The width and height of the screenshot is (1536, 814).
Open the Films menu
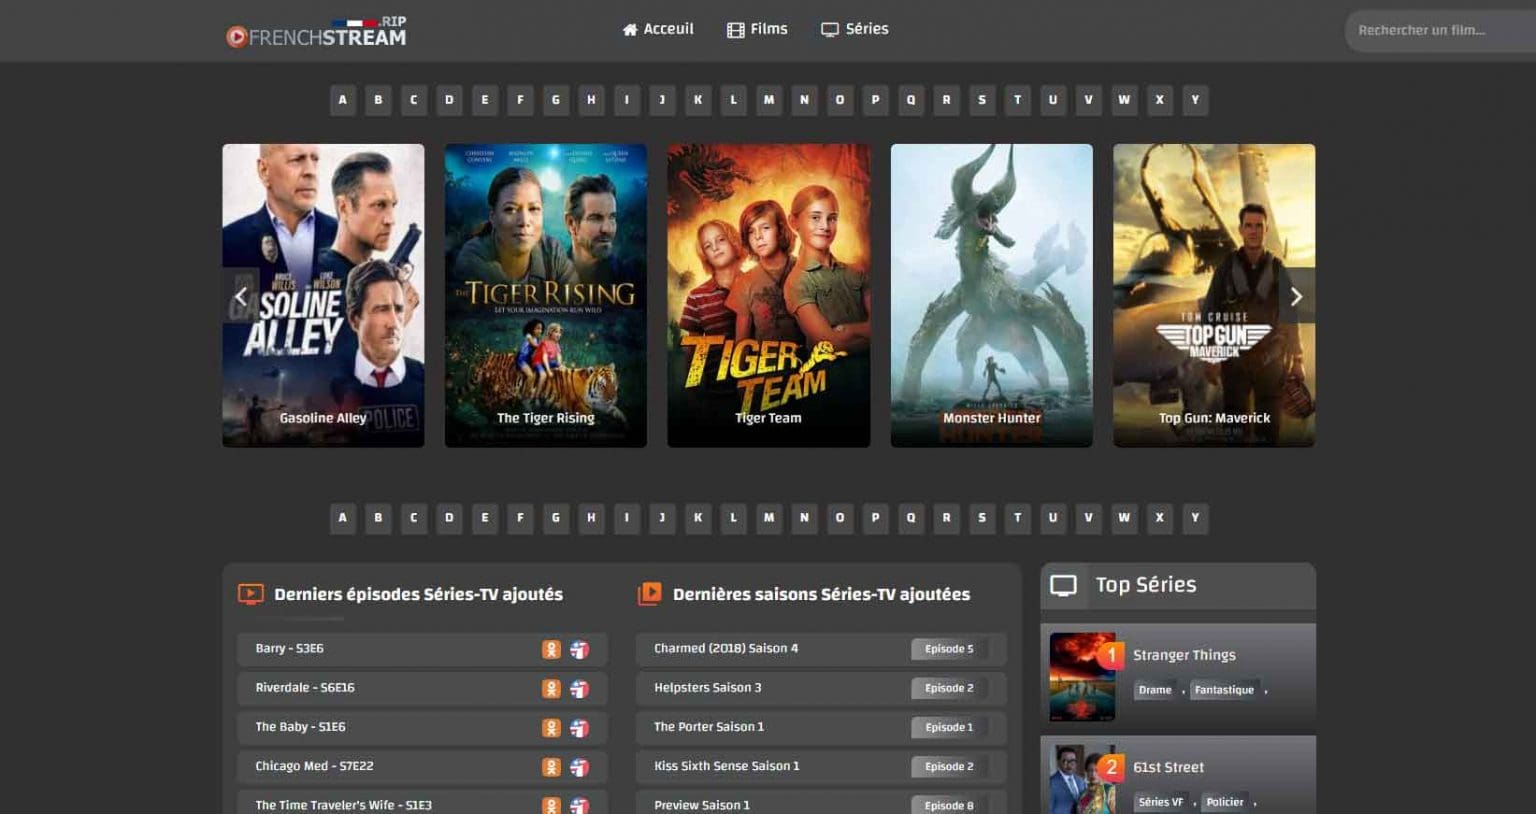(x=757, y=29)
